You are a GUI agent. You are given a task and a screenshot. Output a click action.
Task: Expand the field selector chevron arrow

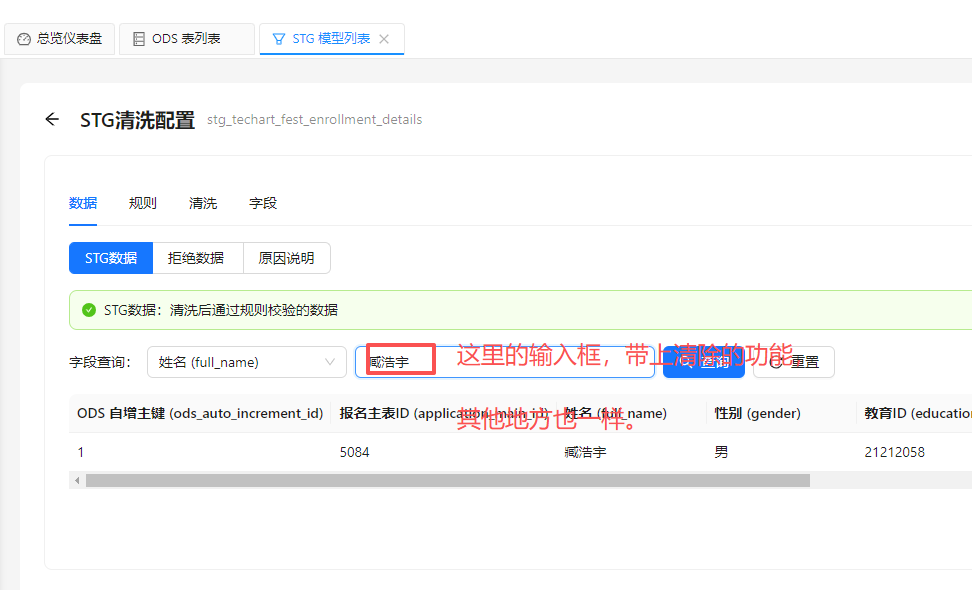tap(330, 362)
